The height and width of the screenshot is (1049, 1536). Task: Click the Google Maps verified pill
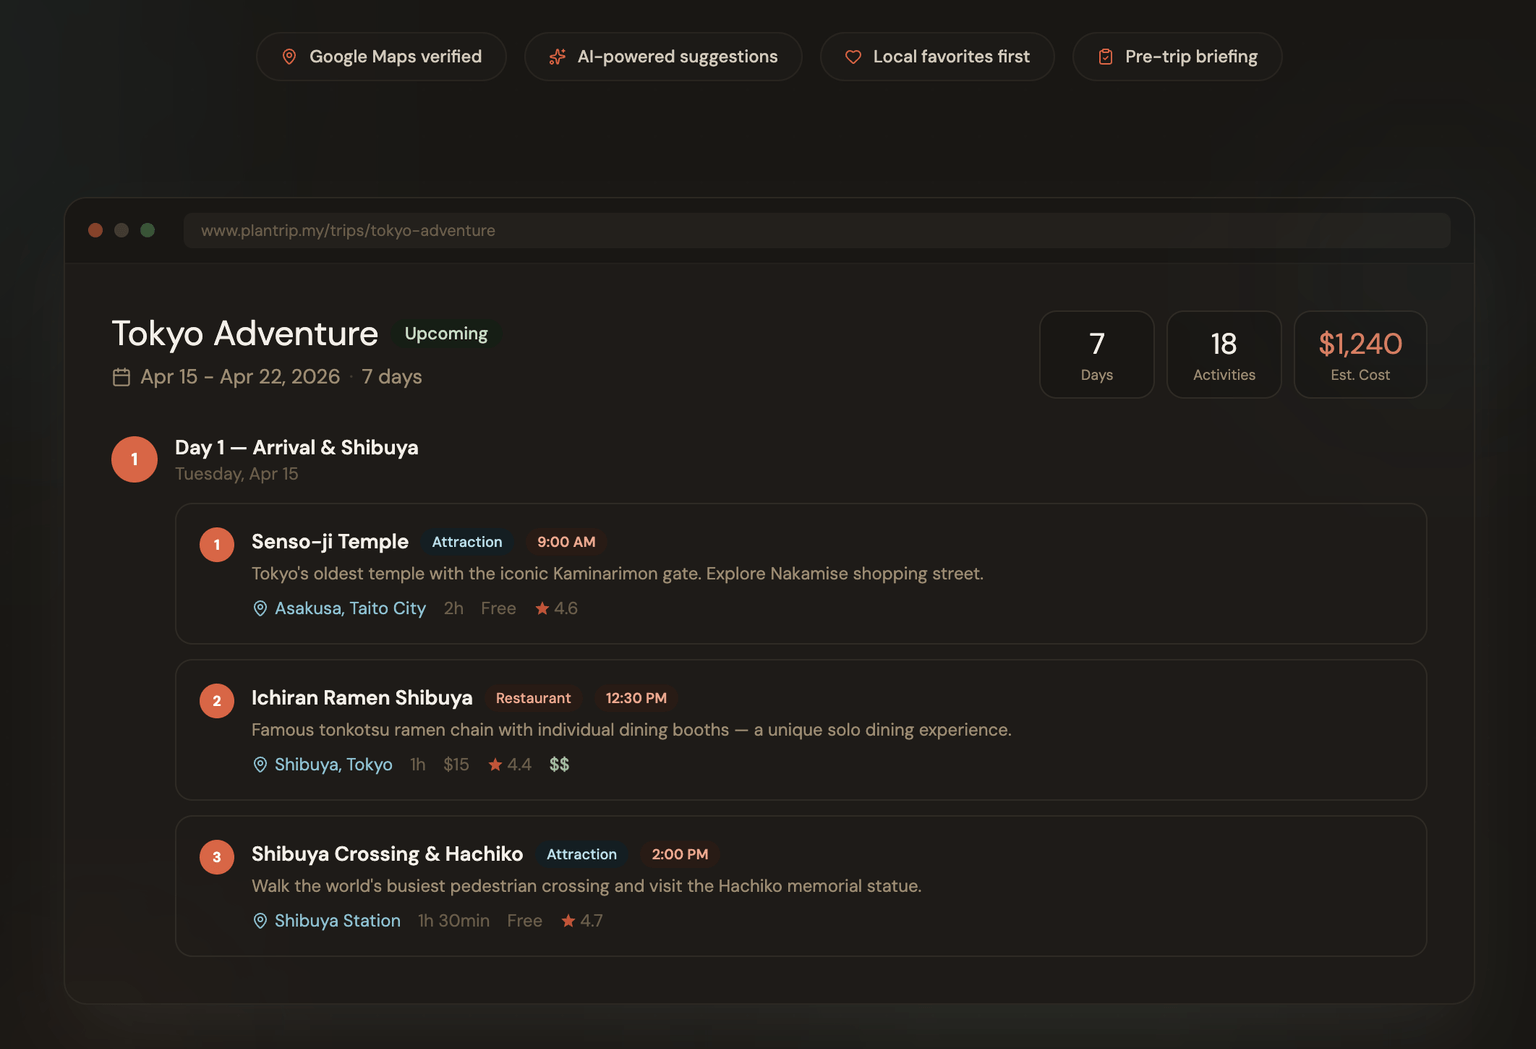(381, 57)
